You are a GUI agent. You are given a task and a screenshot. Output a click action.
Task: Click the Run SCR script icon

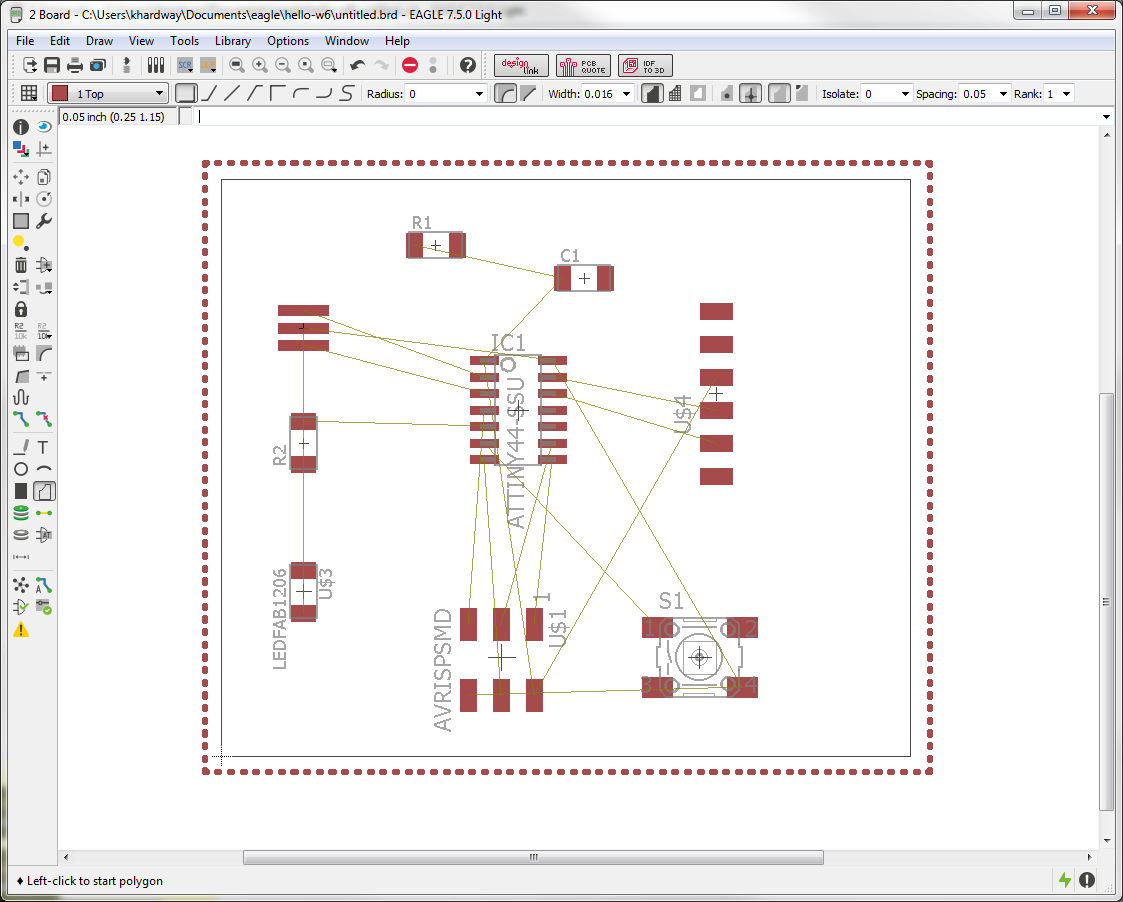[x=185, y=65]
